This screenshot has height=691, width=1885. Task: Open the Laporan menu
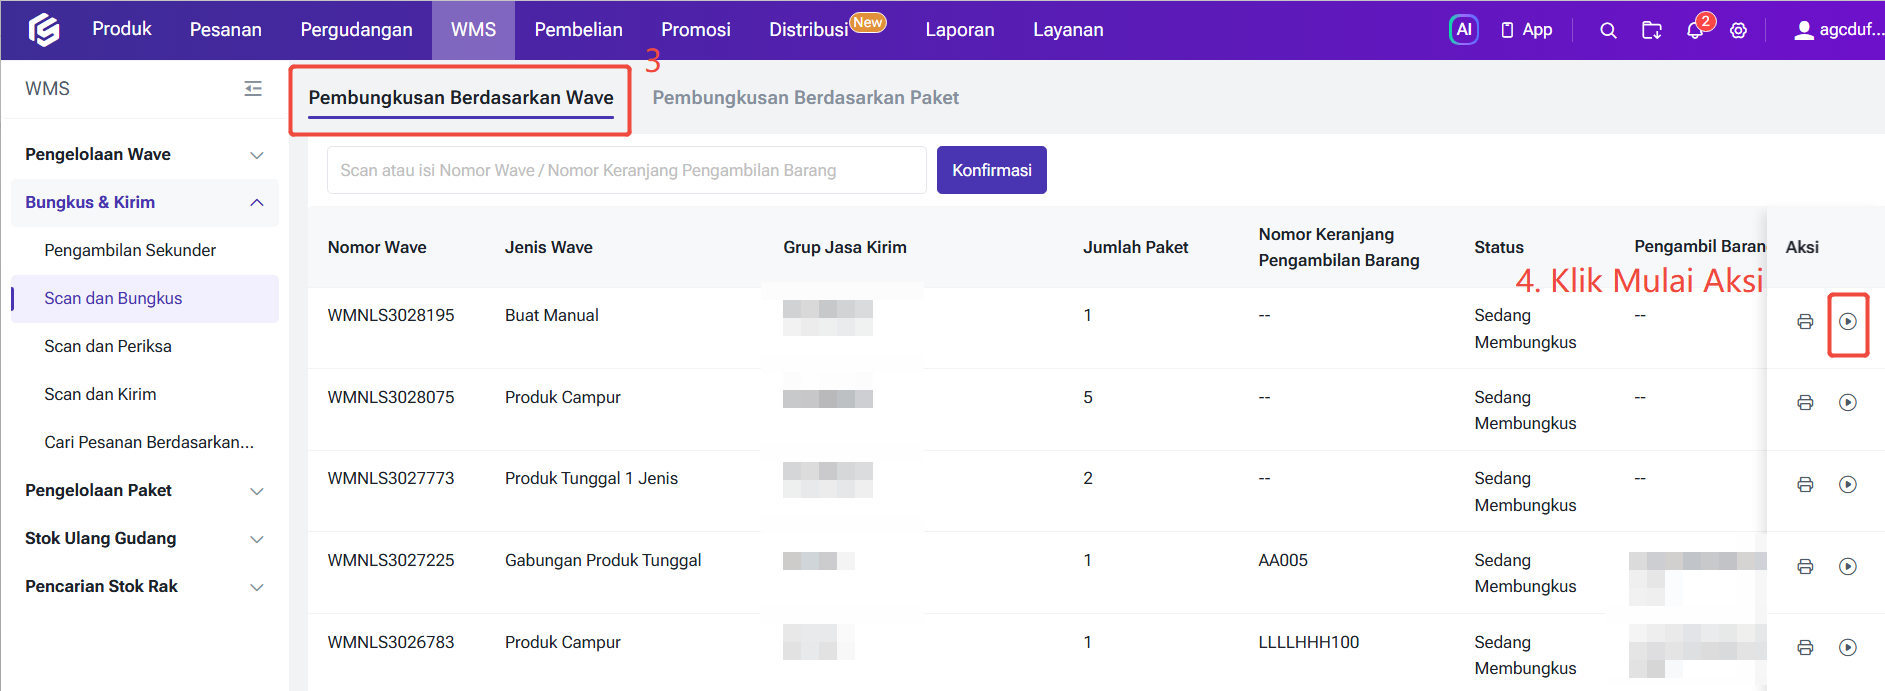pyautogui.click(x=960, y=30)
